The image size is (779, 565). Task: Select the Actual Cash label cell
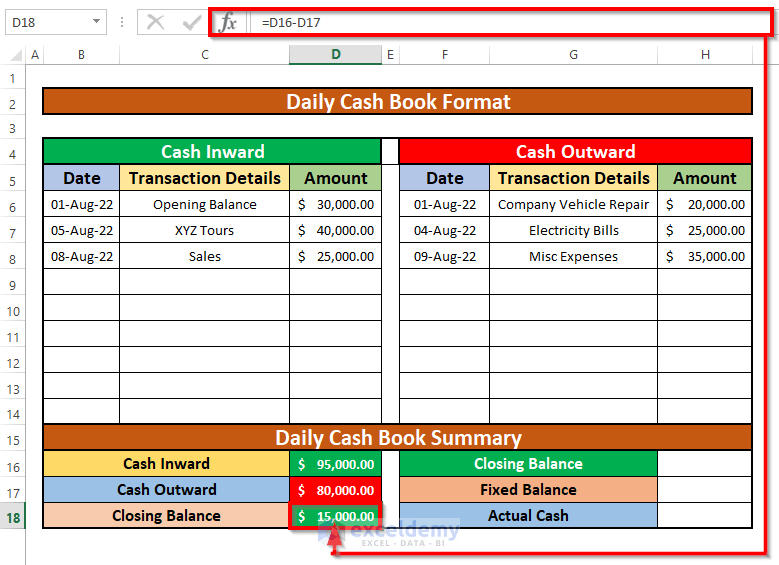point(528,515)
